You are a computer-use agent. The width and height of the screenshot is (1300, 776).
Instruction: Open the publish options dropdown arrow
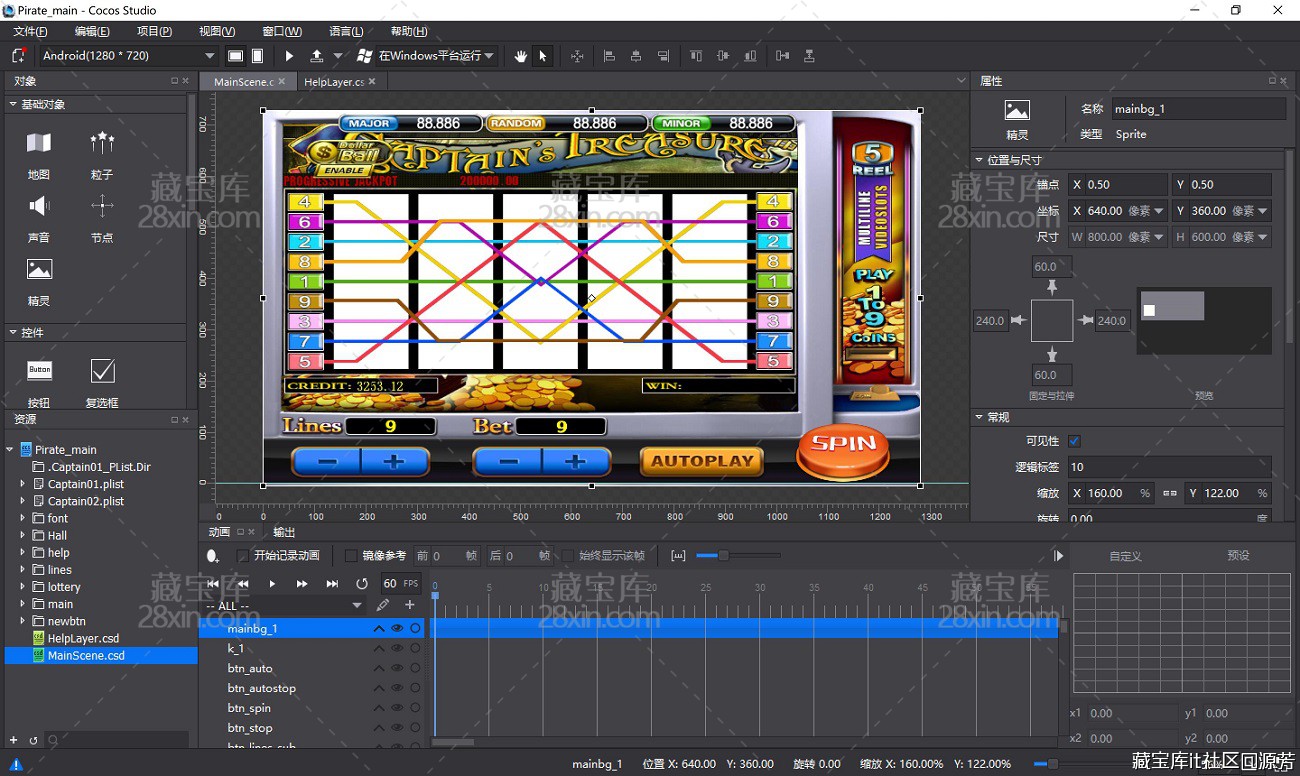(337, 56)
